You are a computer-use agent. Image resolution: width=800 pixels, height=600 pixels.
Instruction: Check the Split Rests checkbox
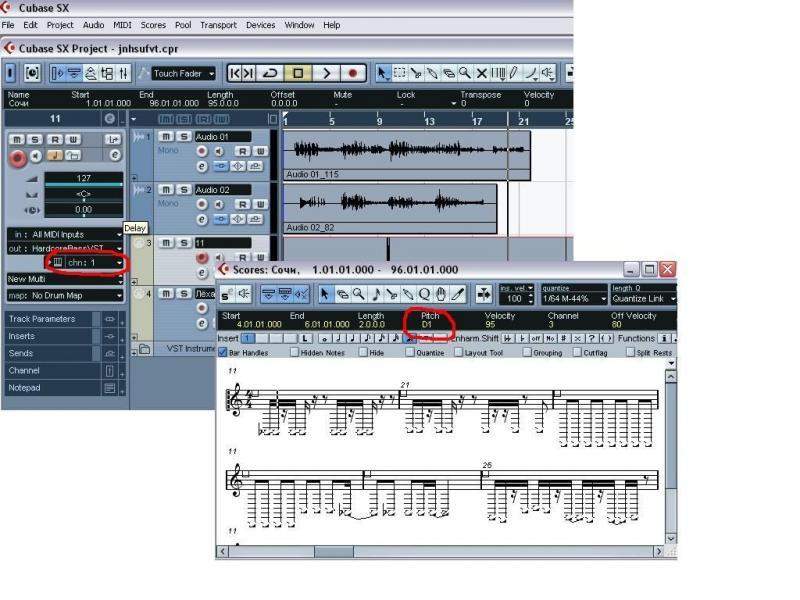630,353
